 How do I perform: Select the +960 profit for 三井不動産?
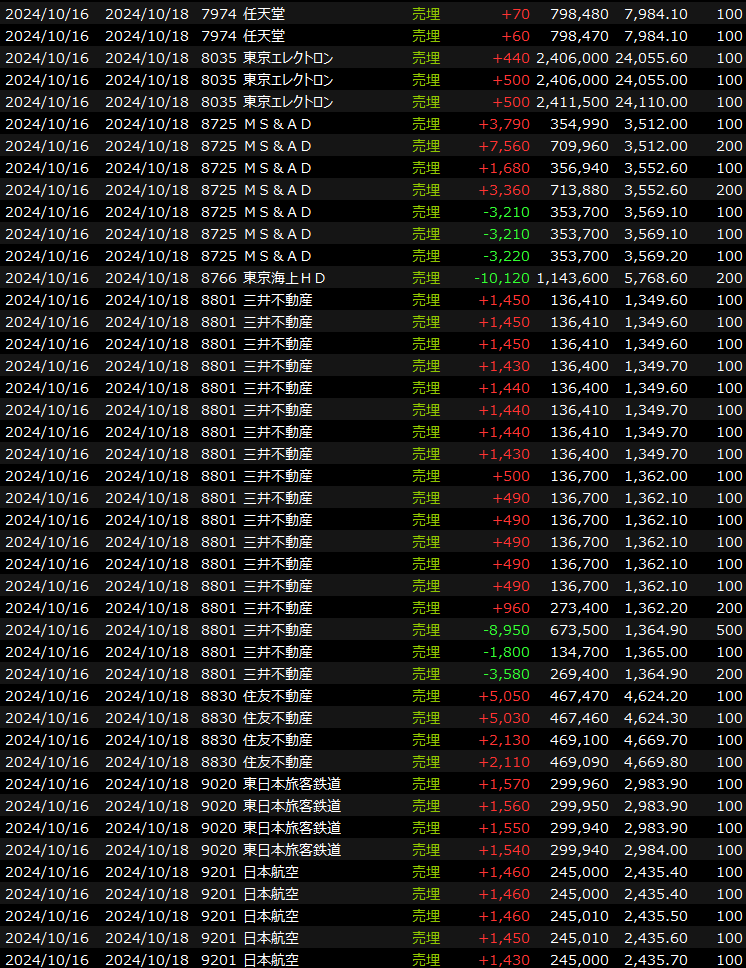coord(511,608)
